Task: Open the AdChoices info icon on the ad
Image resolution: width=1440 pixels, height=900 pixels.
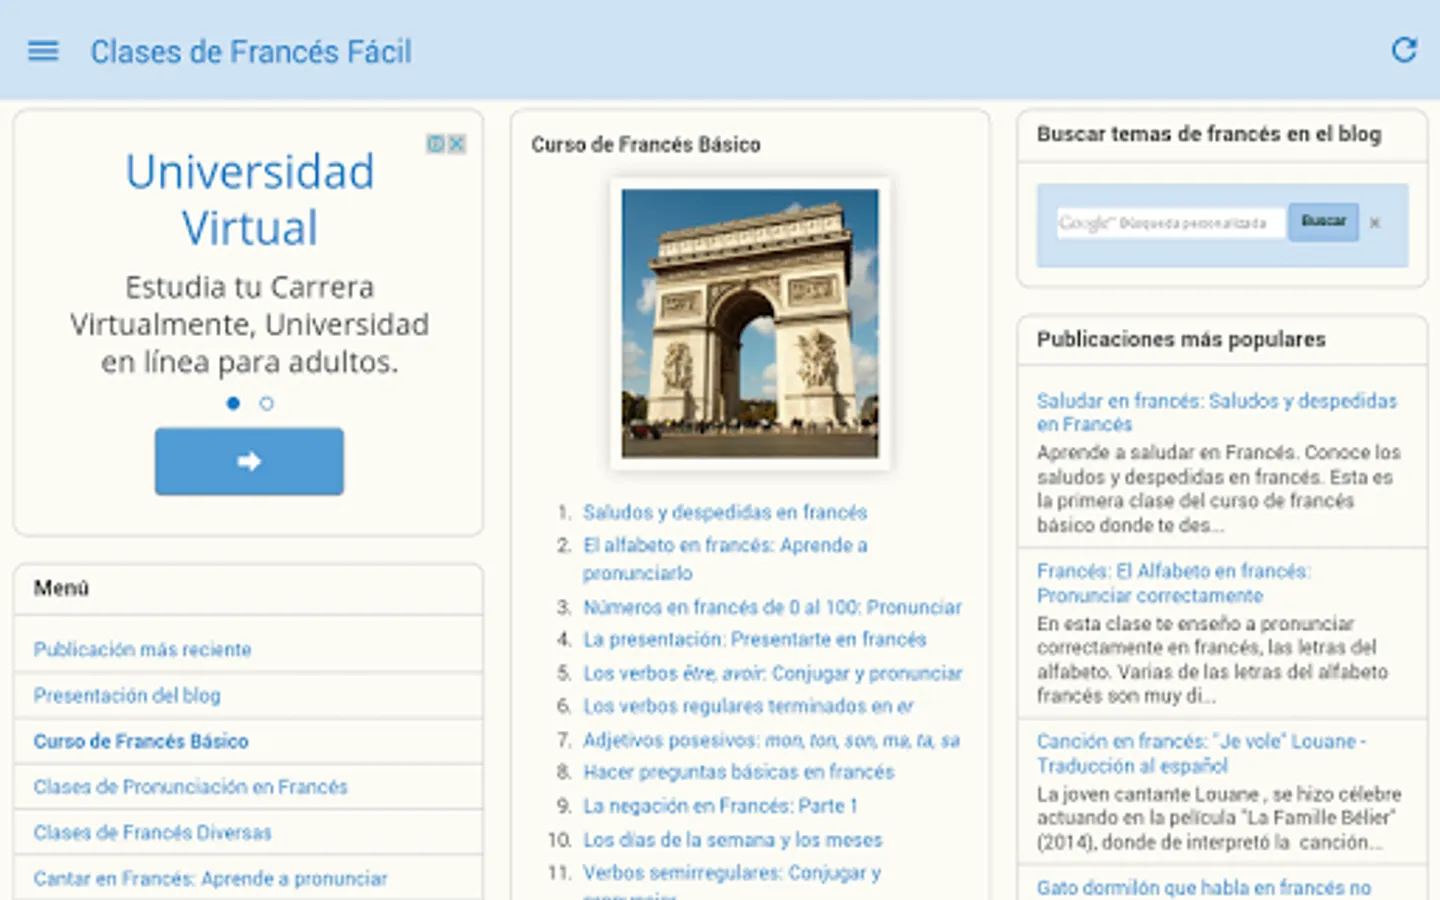Action: pyautogui.click(x=436, y=144)
